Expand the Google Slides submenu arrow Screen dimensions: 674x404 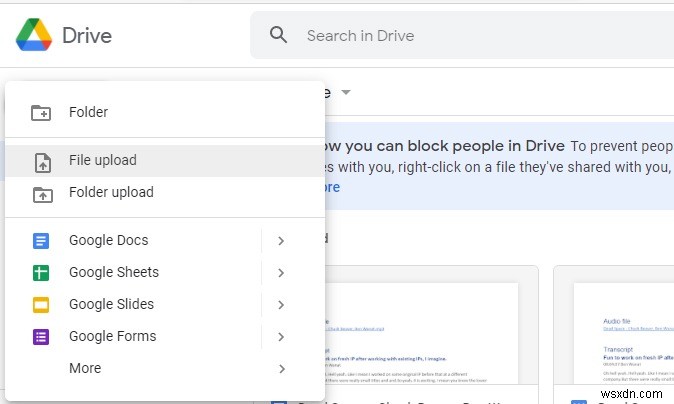(282, 305)
